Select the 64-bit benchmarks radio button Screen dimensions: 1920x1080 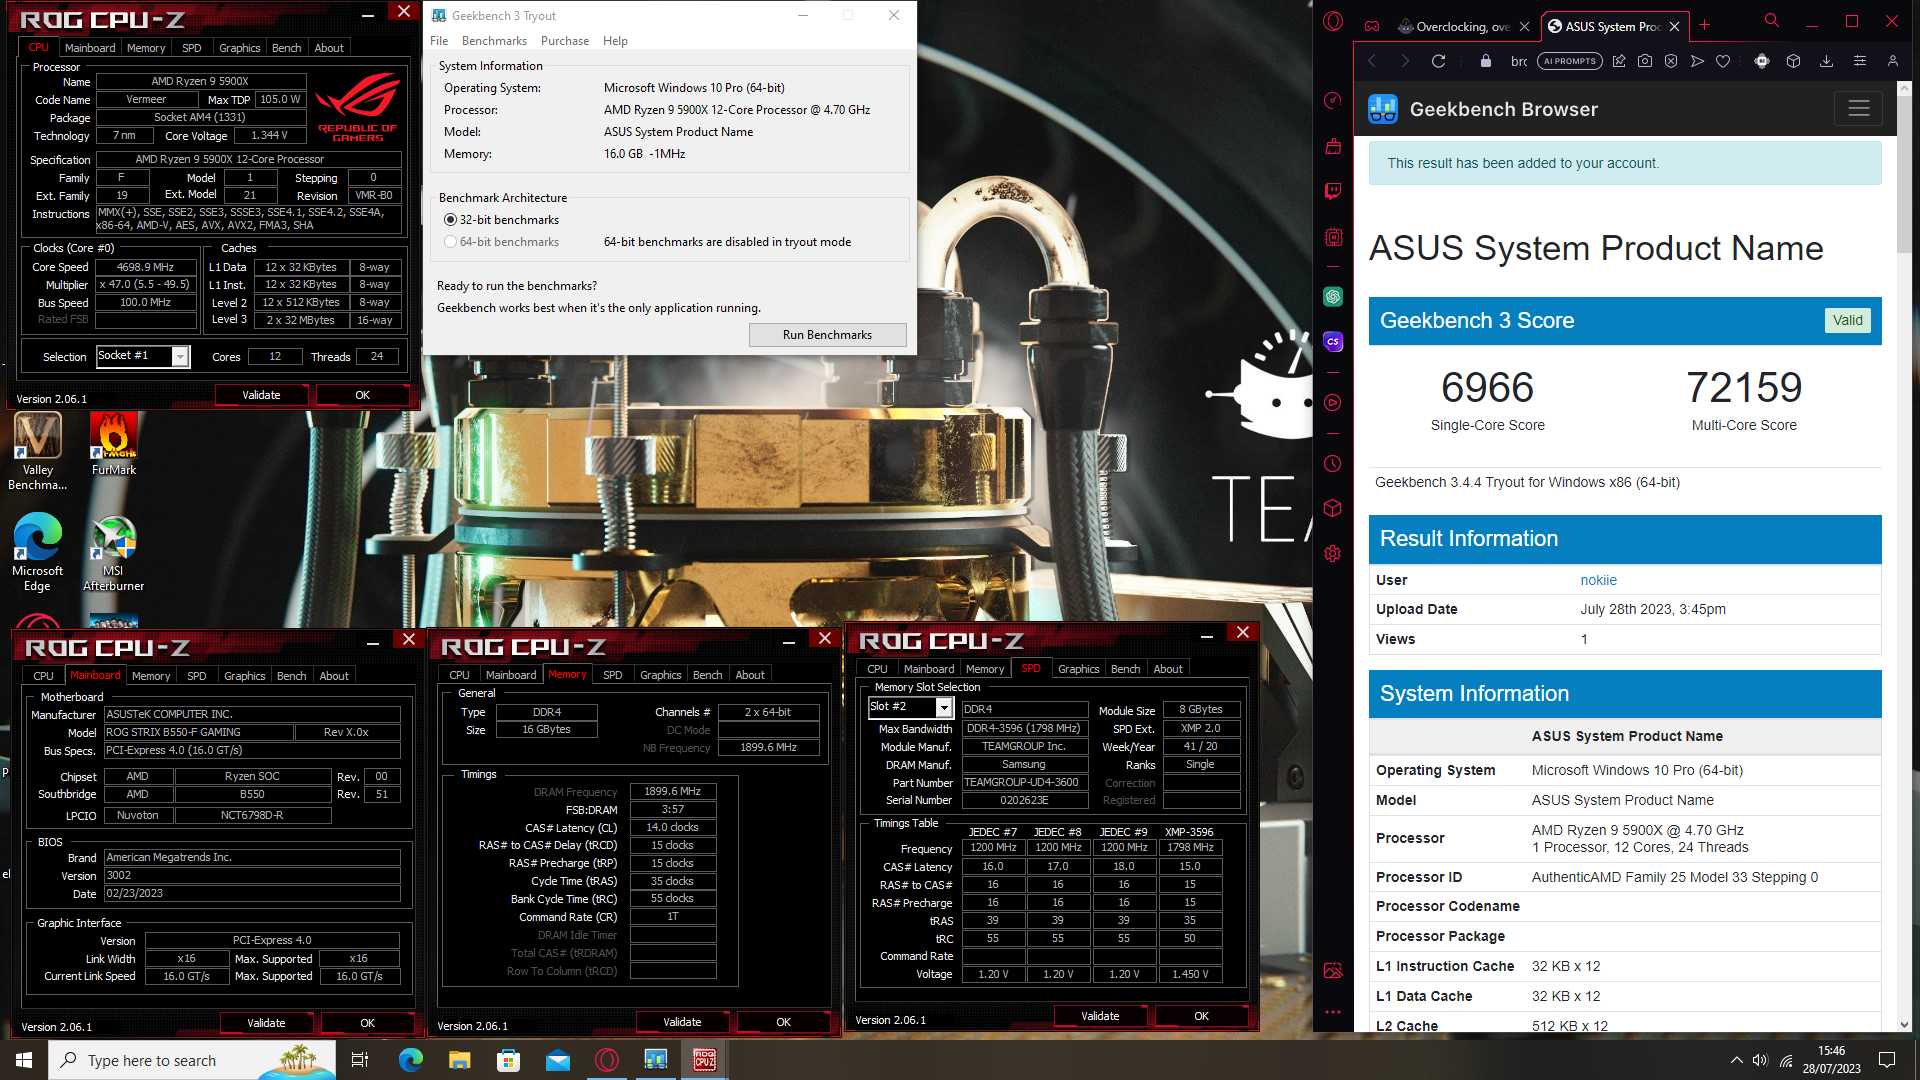(450, 242)
